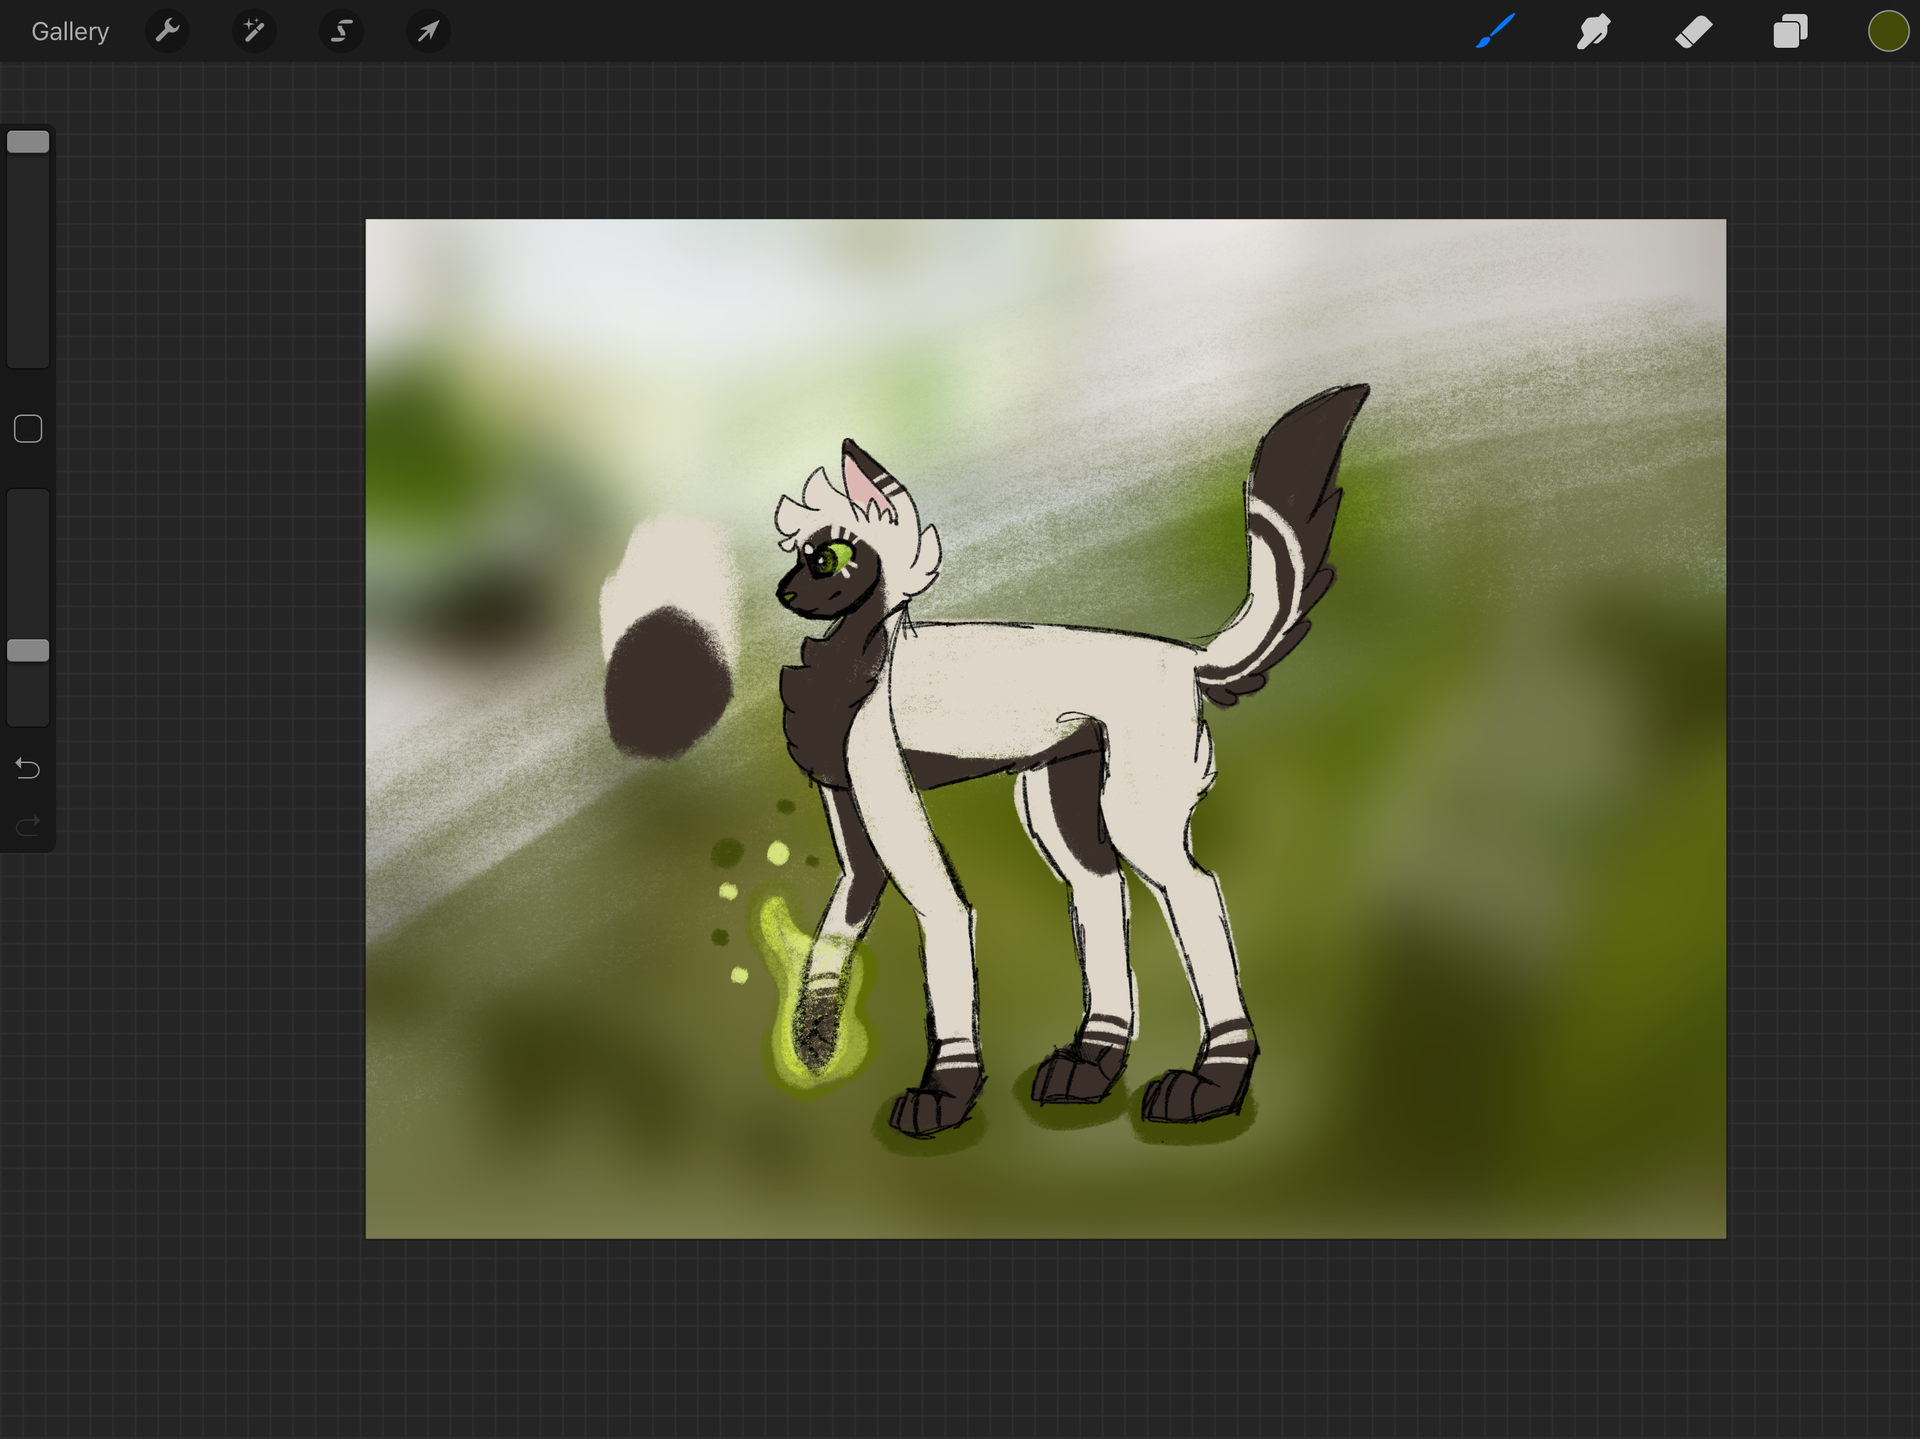Click the brush size slider handle
The image size is (1920, 1439).
click(28, 142)
